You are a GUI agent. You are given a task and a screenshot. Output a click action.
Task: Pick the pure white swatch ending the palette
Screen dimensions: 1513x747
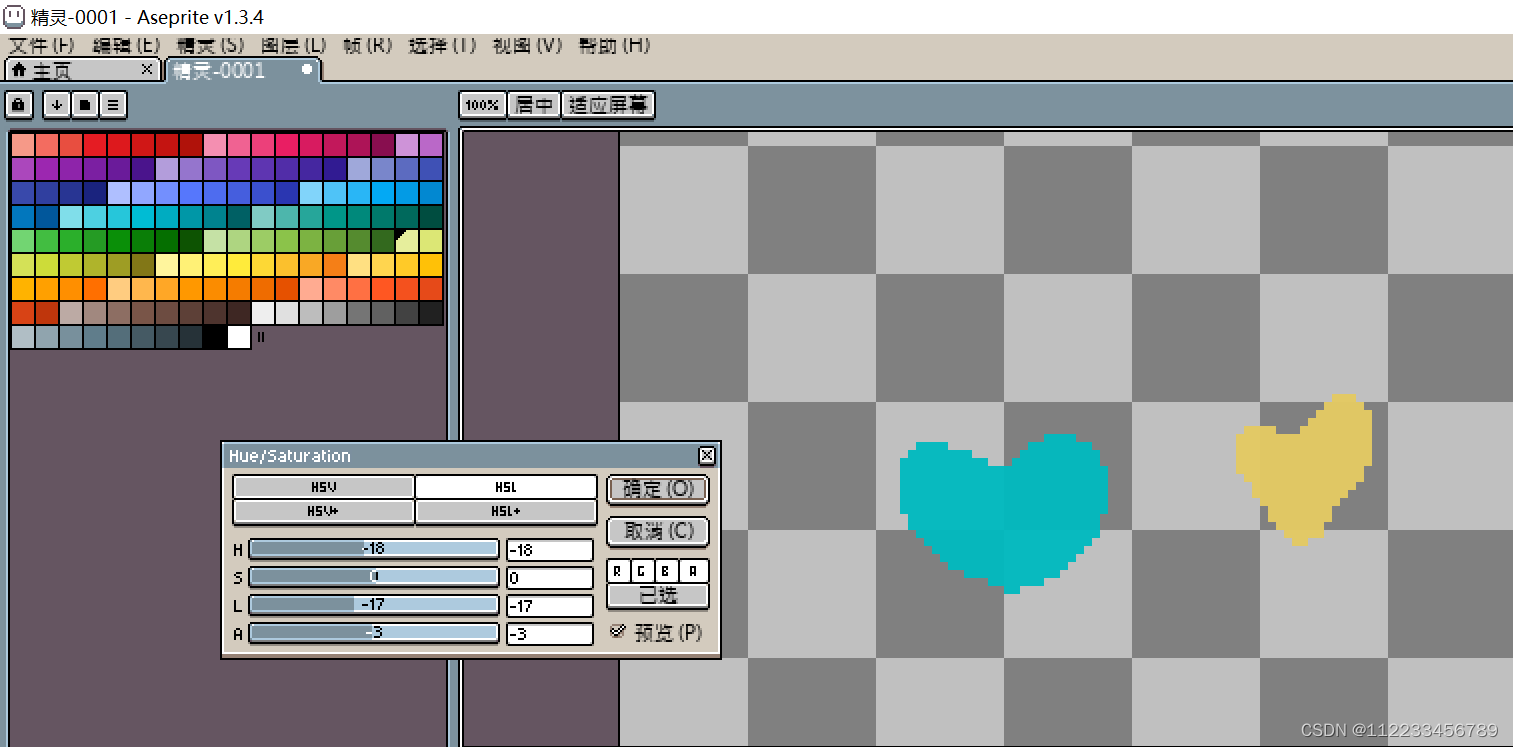tap(239, 337)
